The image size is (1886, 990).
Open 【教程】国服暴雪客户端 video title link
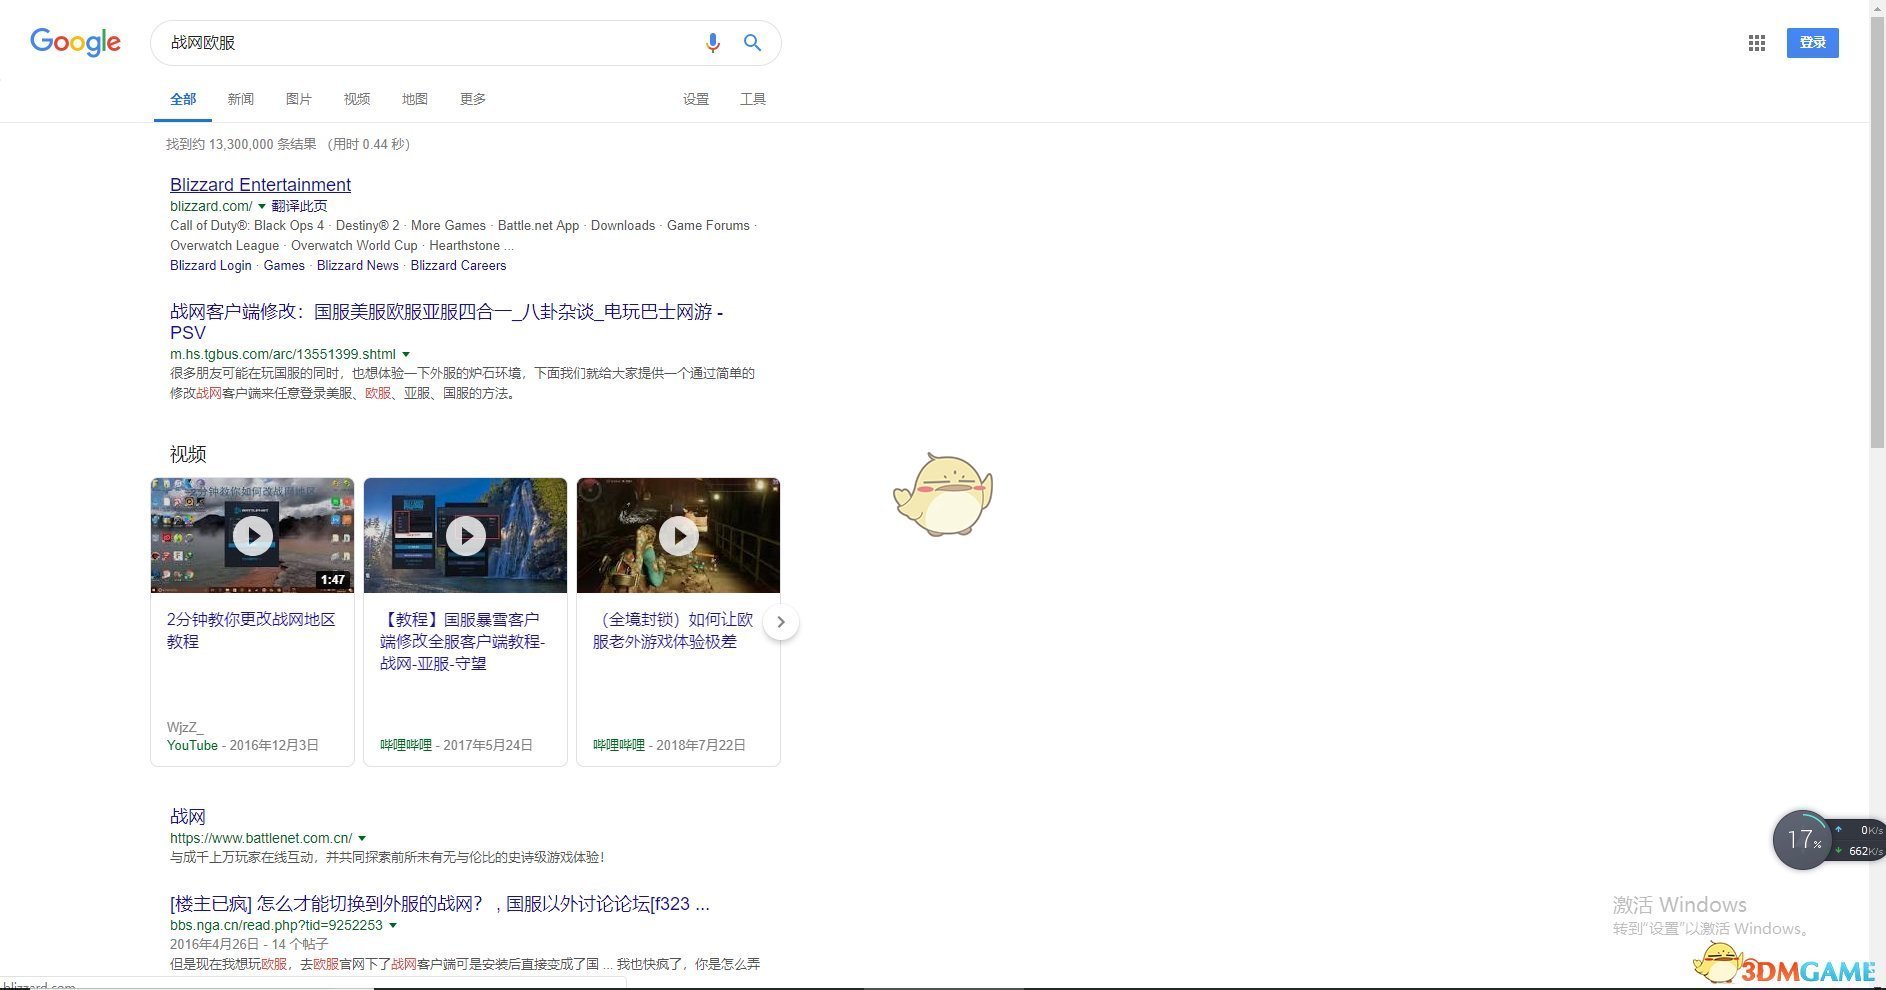[462, 641]
